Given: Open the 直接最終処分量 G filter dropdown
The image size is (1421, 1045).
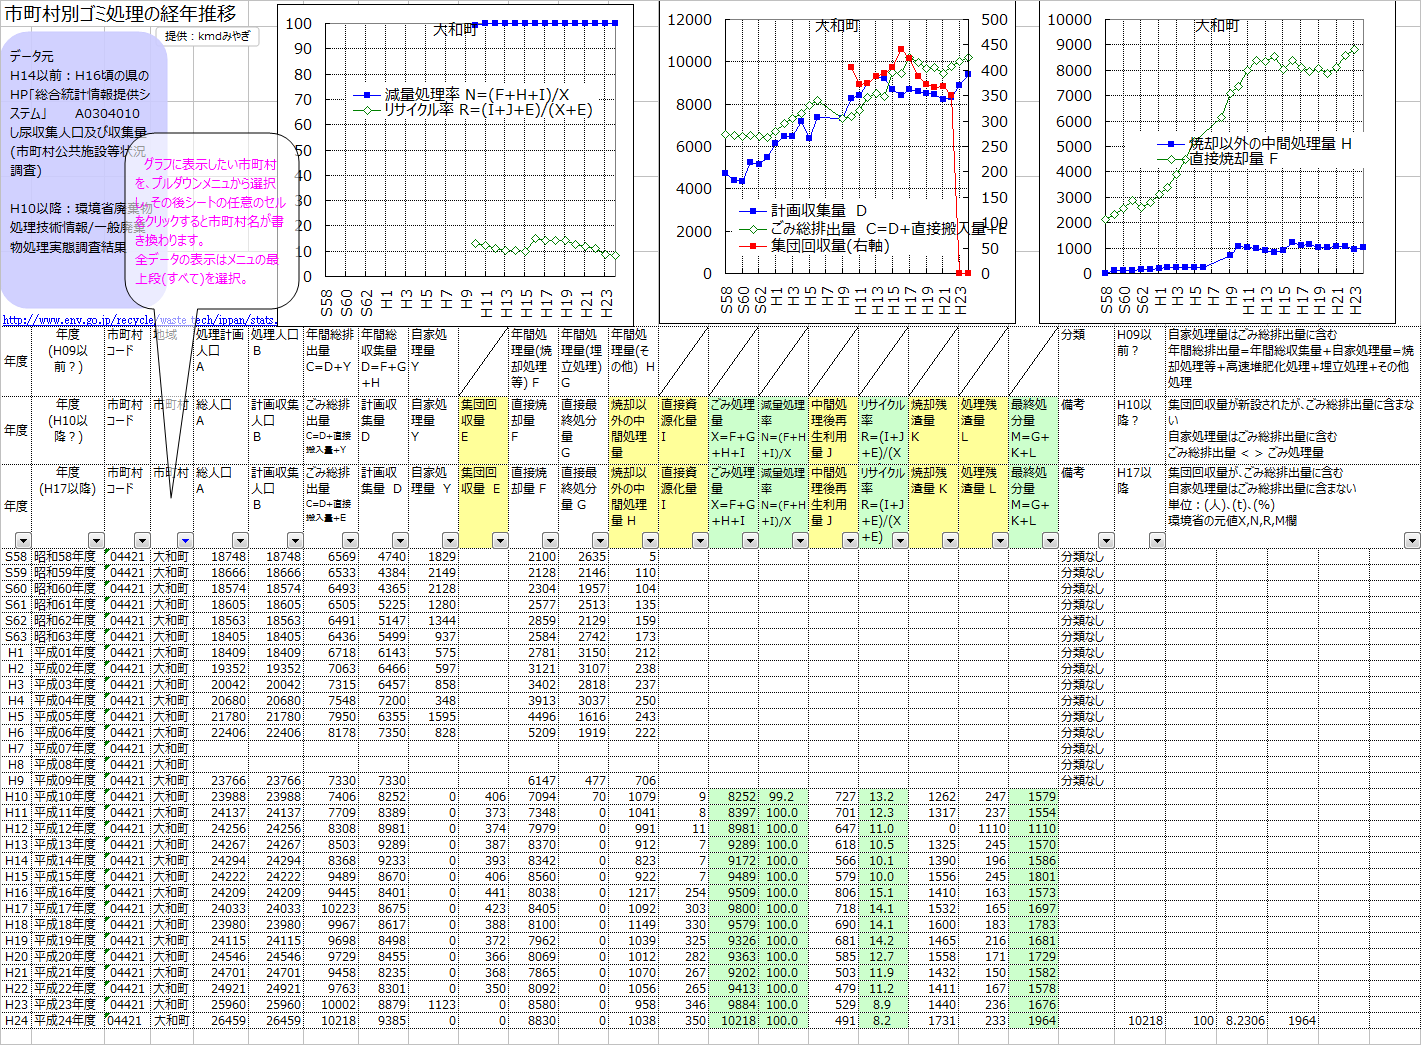Looking at the screenshot, I should 600,541.
